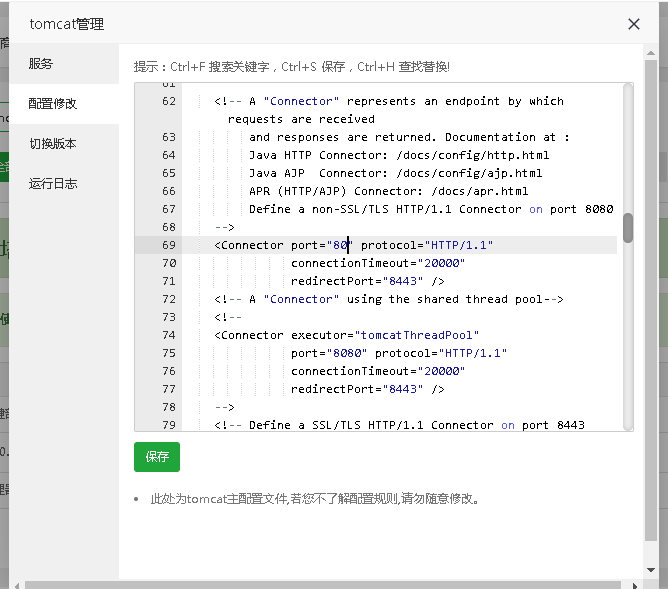Click /docs/config/ajp.html text on line 65

(469, 173)
